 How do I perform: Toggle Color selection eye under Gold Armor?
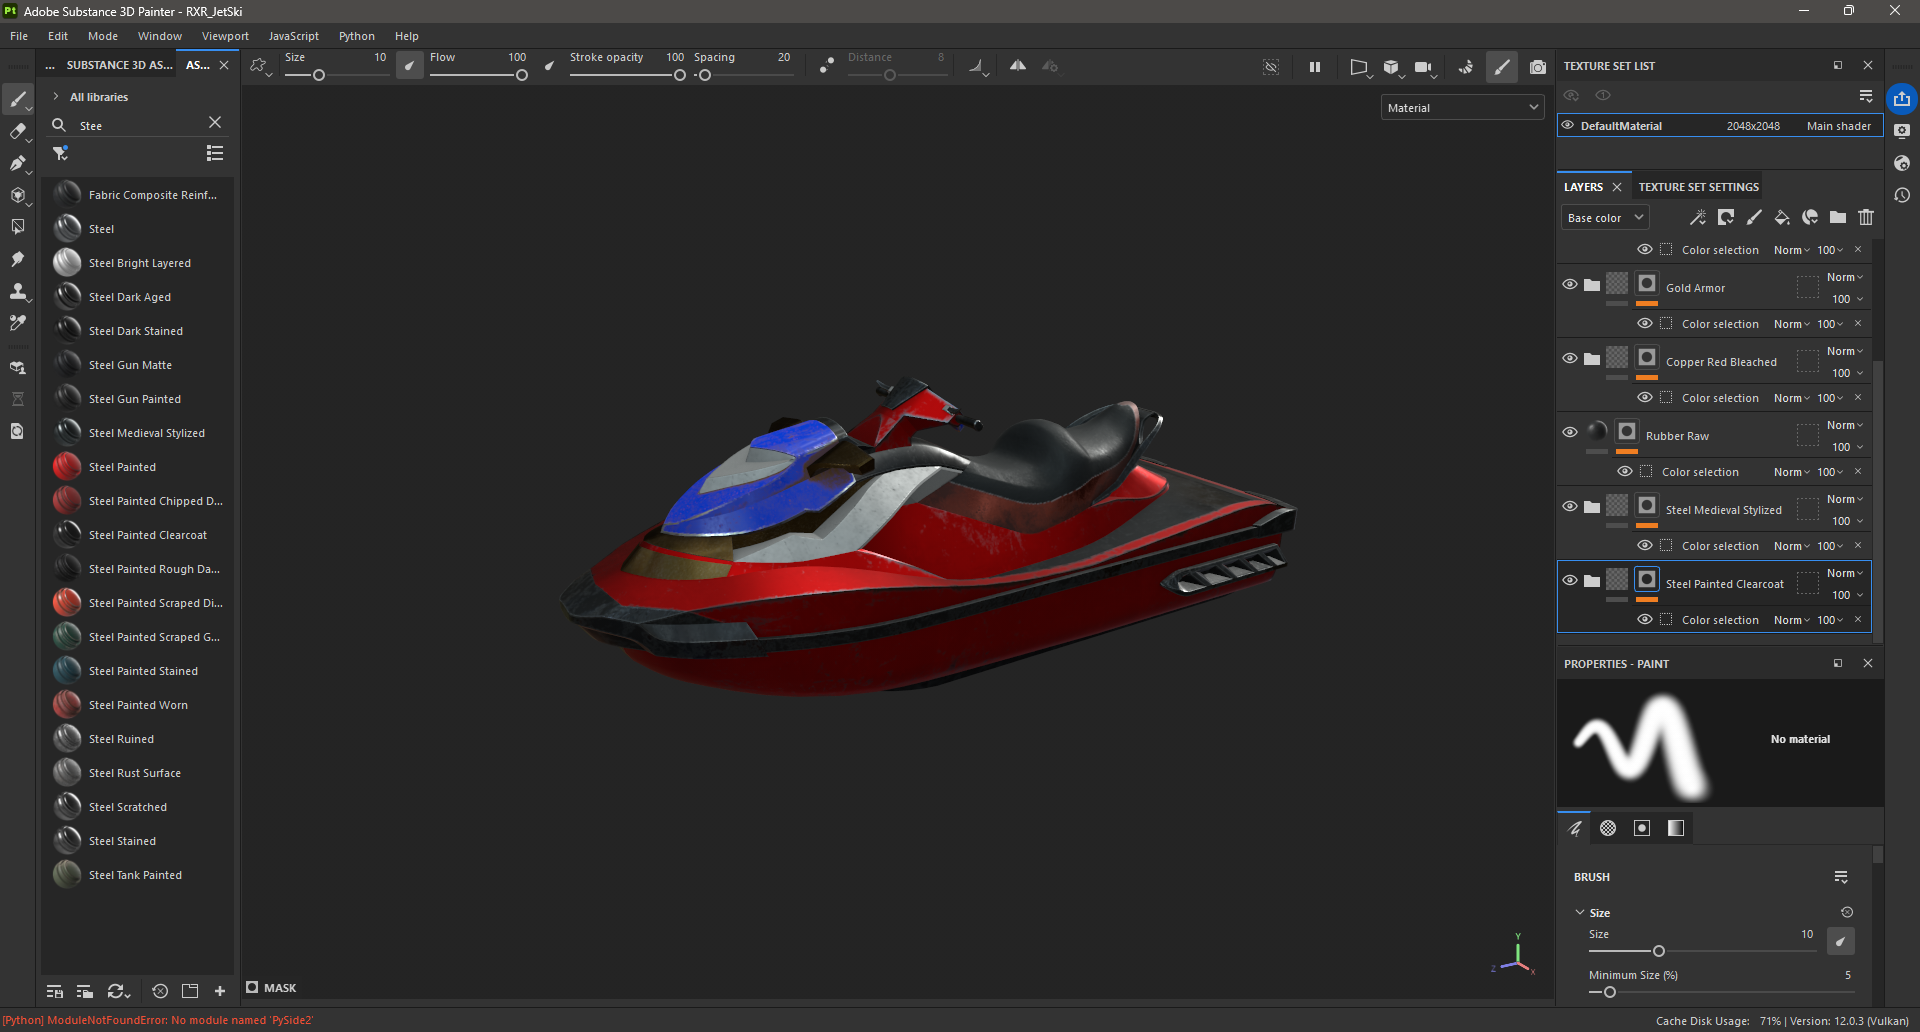1645,323
